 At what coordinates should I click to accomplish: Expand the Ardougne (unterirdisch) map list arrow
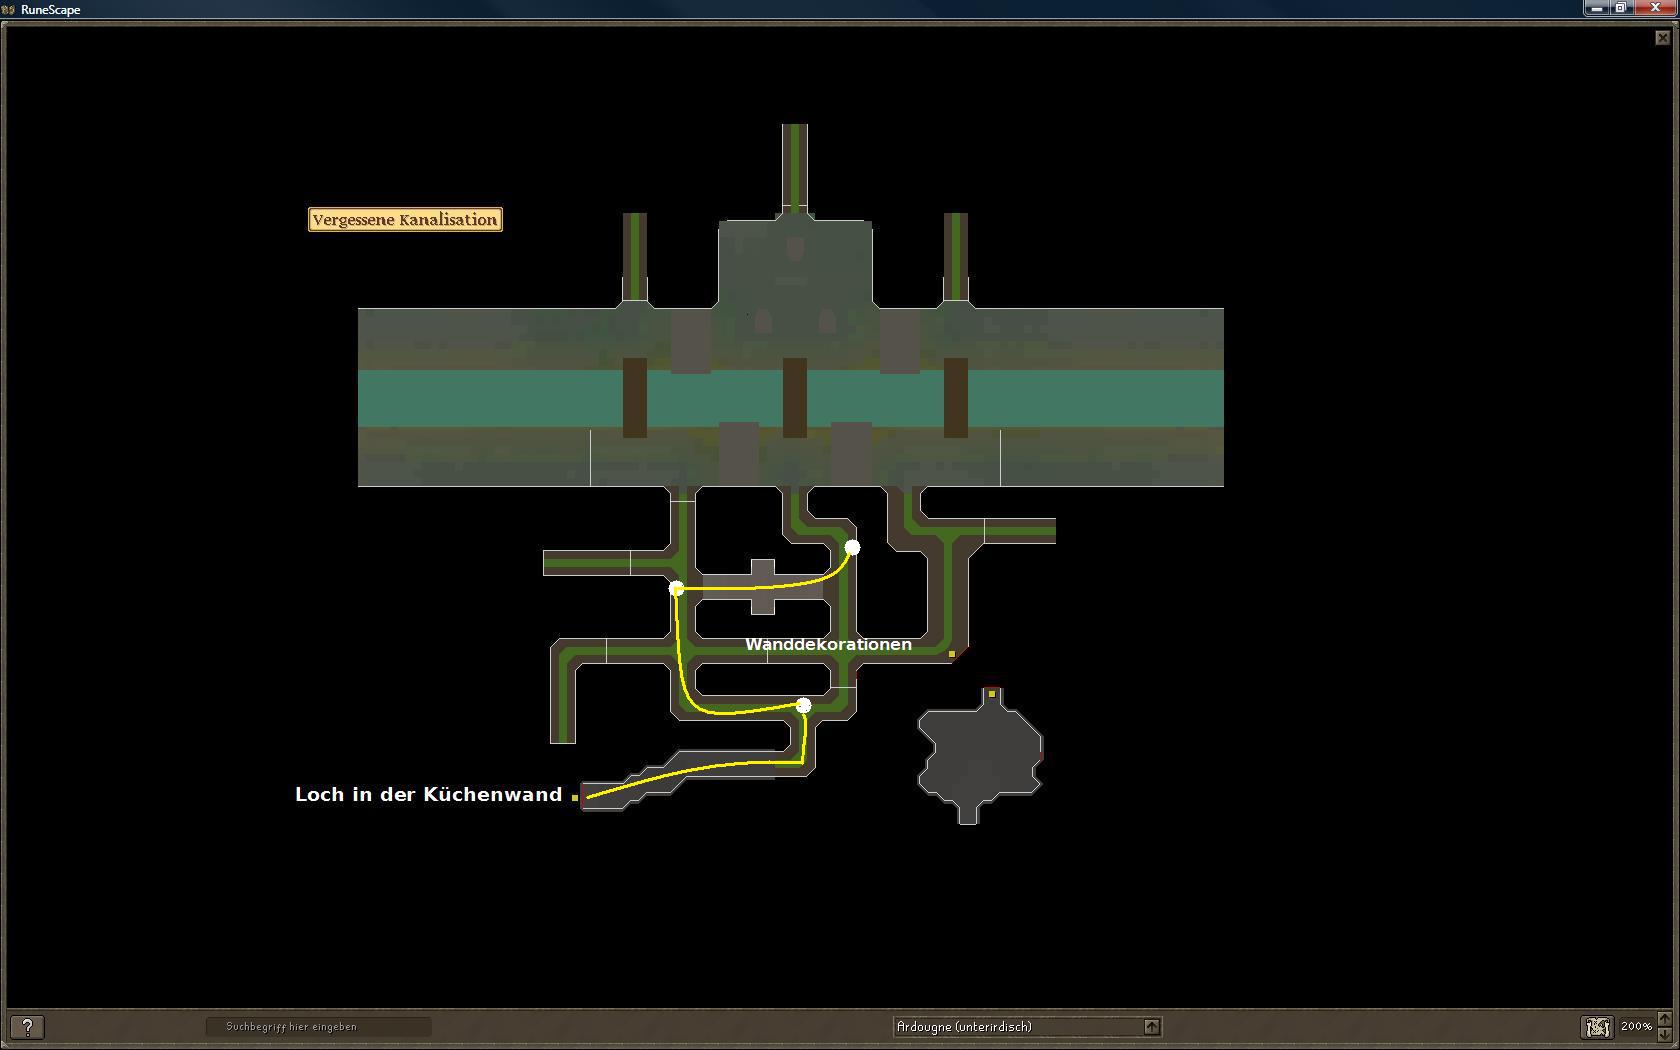tap(1152, 1027)
